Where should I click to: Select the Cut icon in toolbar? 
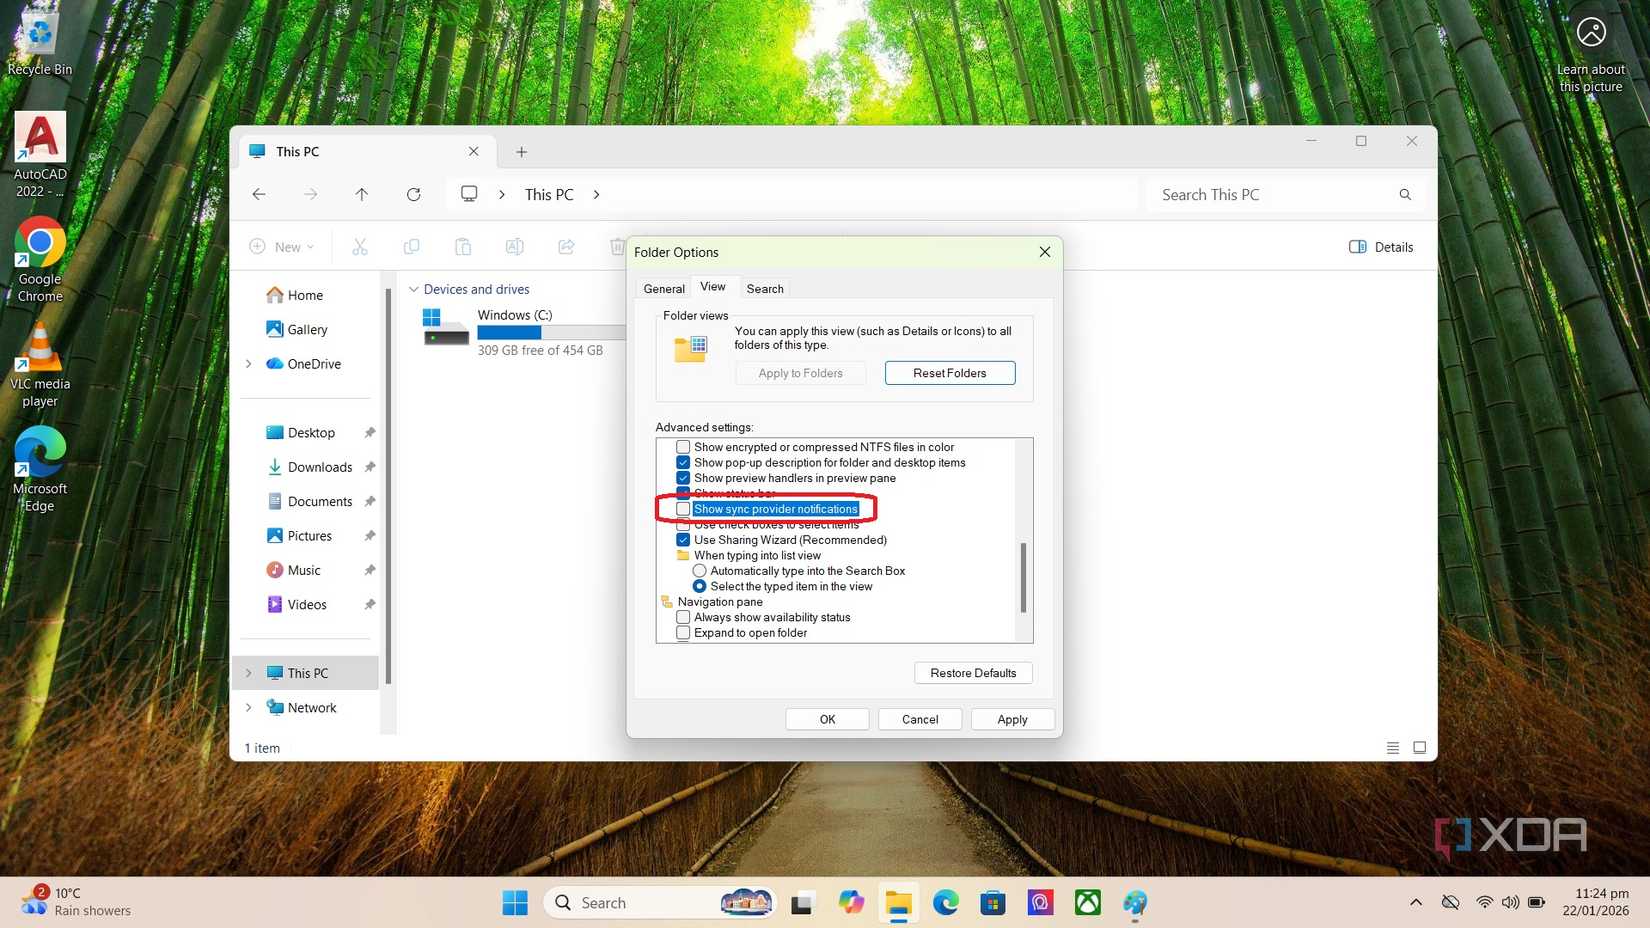360,246
